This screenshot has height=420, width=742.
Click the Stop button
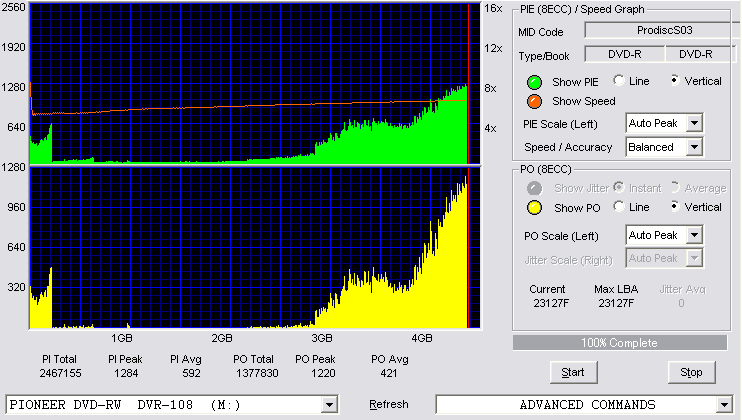tap(691, 373)
